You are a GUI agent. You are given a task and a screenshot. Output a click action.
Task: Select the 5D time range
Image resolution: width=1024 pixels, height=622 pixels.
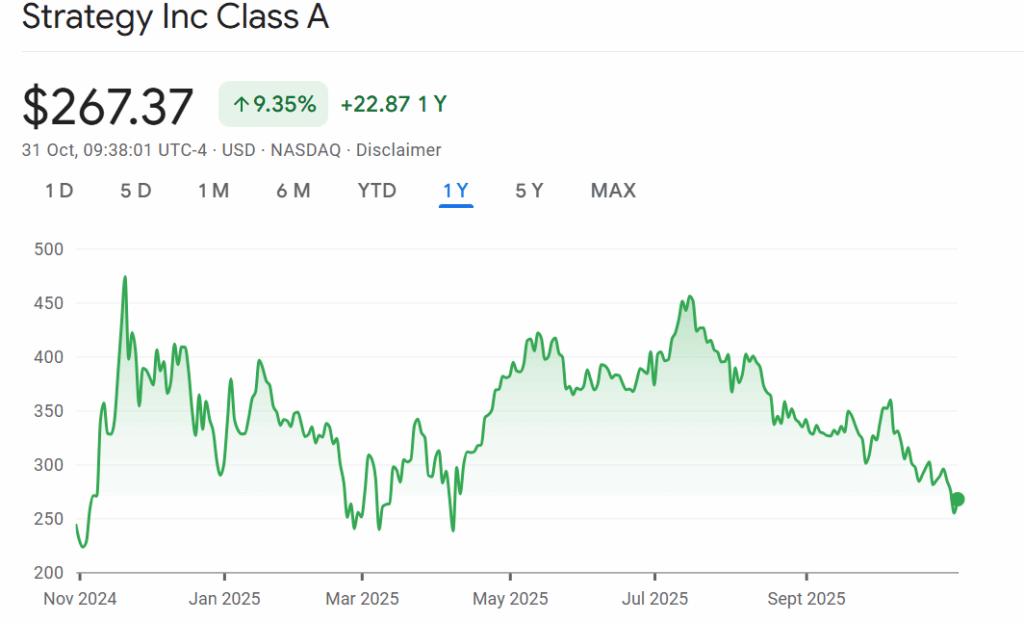[x=136, y=190]
